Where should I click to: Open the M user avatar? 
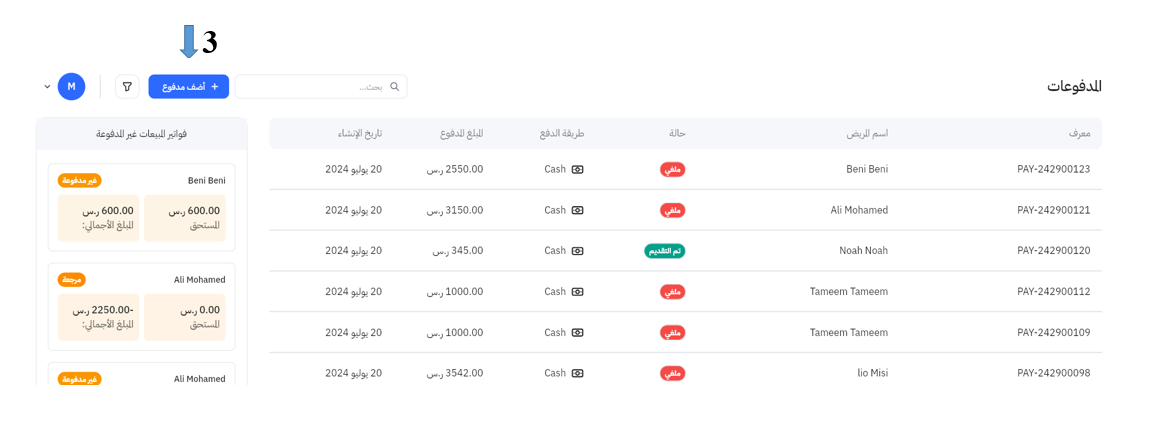pos(71,87)
